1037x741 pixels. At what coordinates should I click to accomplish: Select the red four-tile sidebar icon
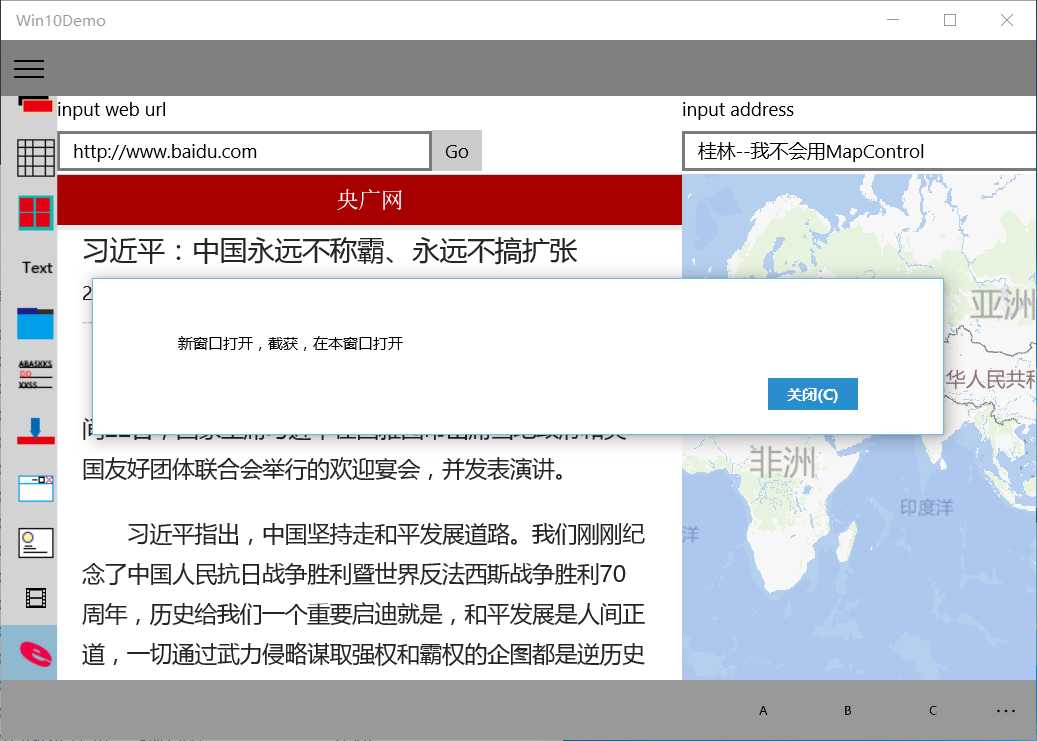click(x=36, y=213)
